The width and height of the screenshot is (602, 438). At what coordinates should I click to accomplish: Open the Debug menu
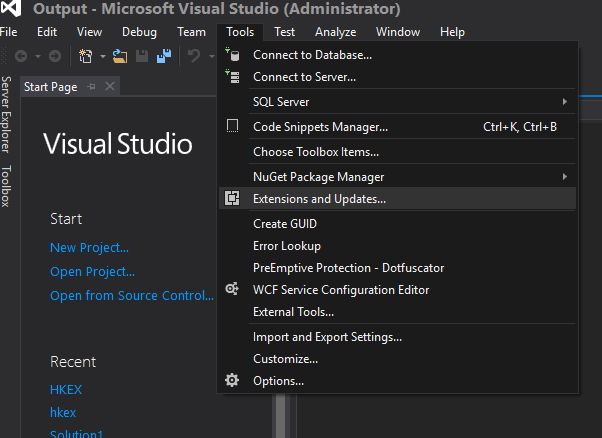138,32
